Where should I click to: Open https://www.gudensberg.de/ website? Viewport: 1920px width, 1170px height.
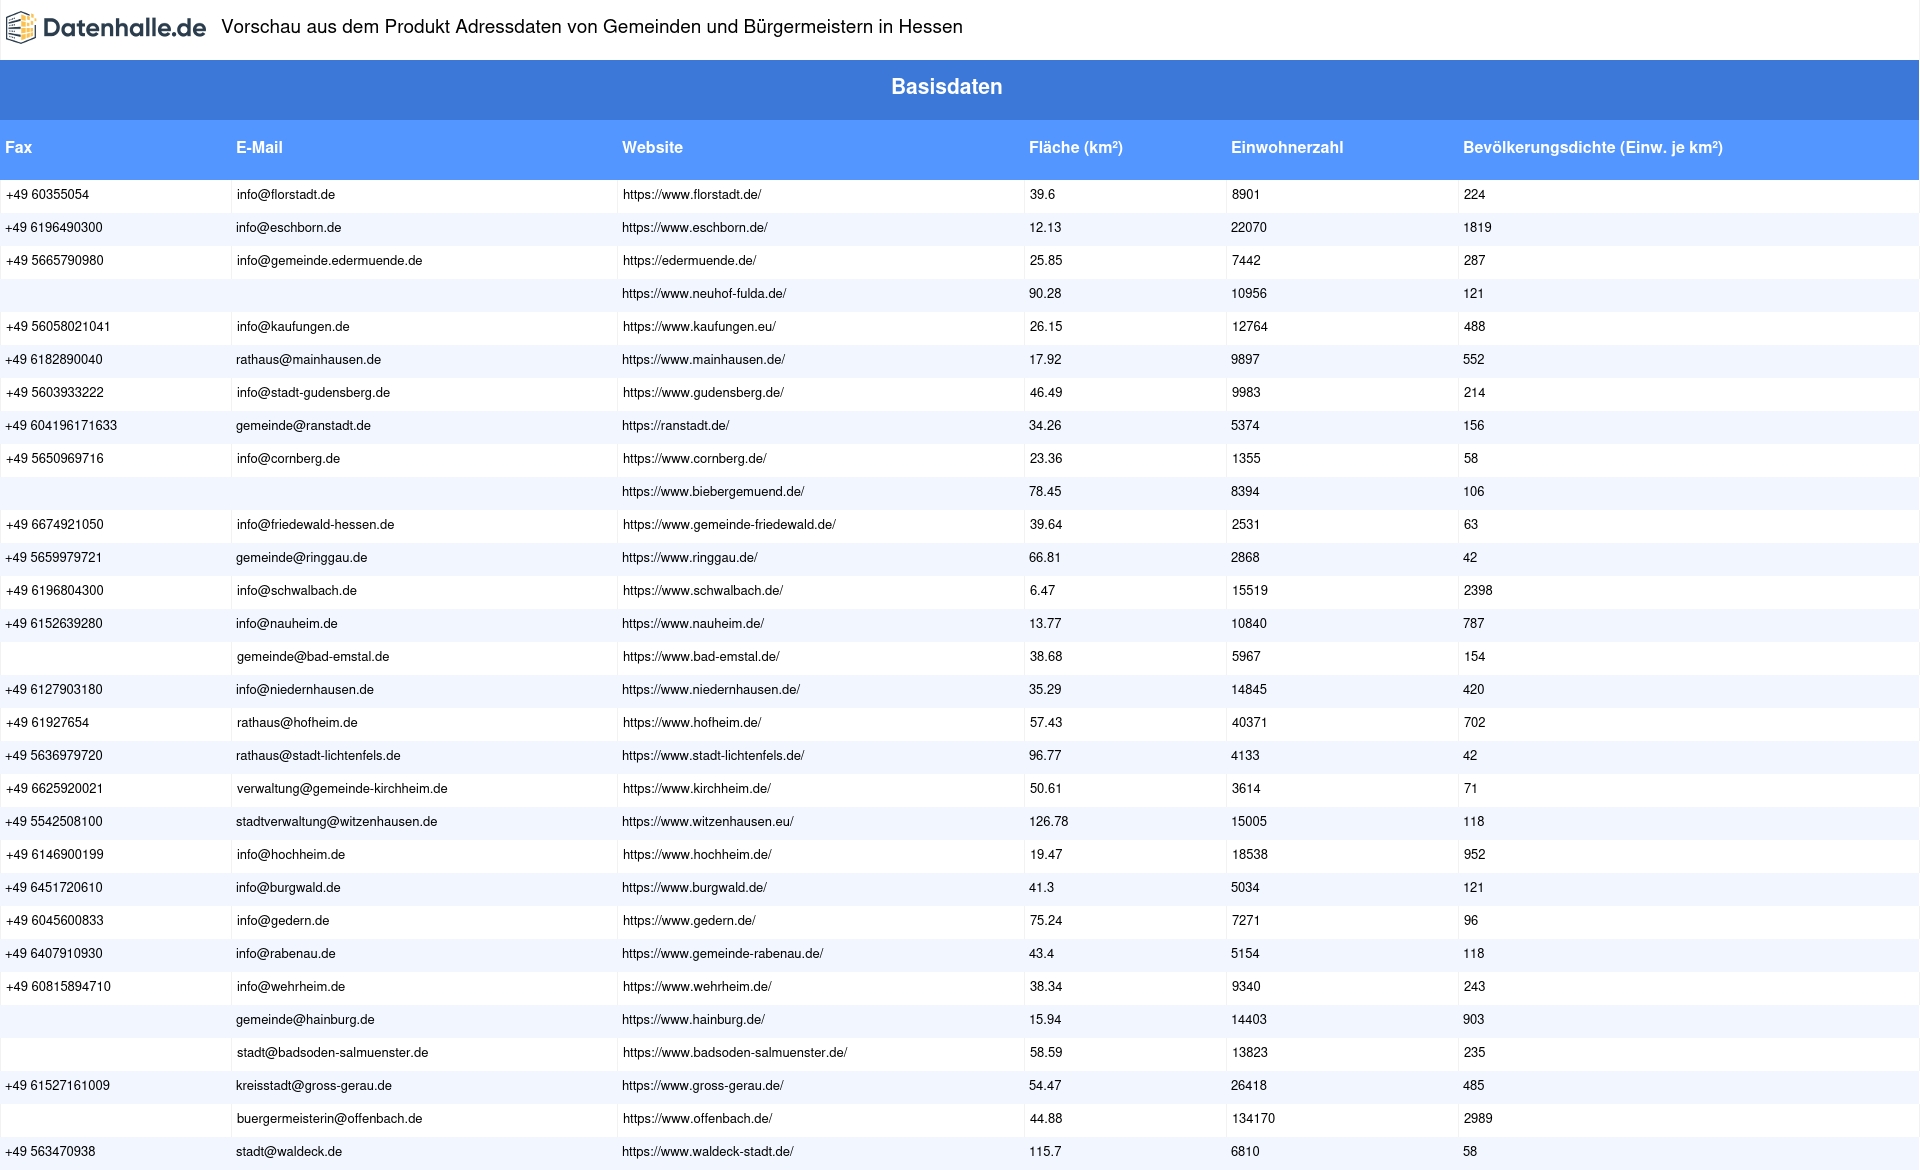(x=703, y=393)
